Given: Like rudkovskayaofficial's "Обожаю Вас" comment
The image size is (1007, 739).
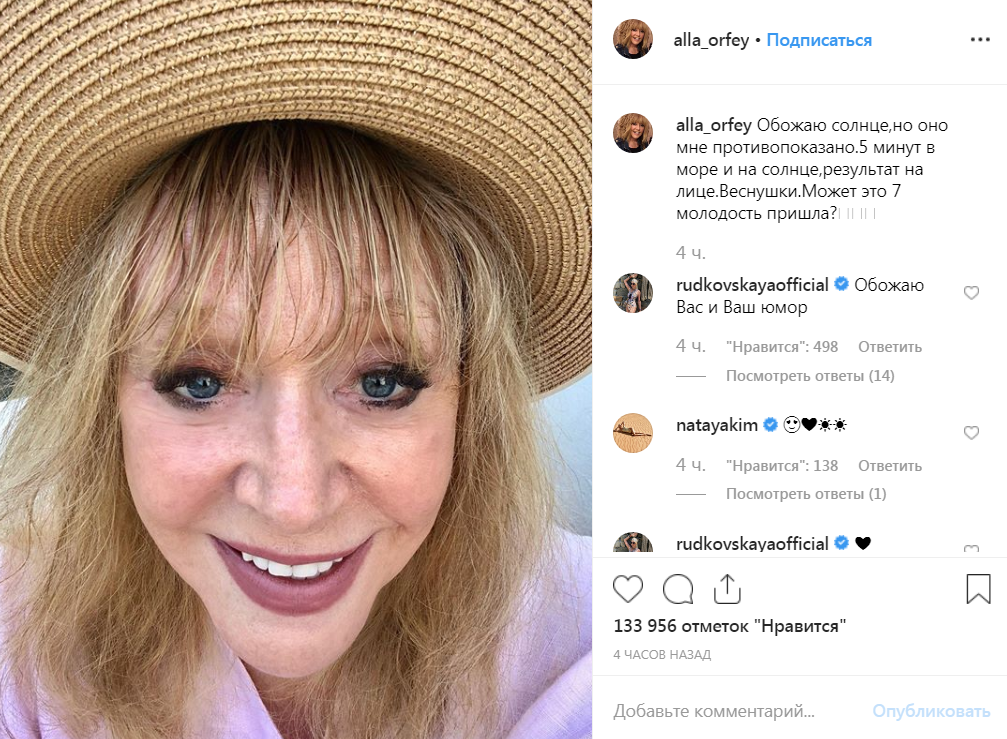Looking at the screenshot, I should tap(971, 293).
